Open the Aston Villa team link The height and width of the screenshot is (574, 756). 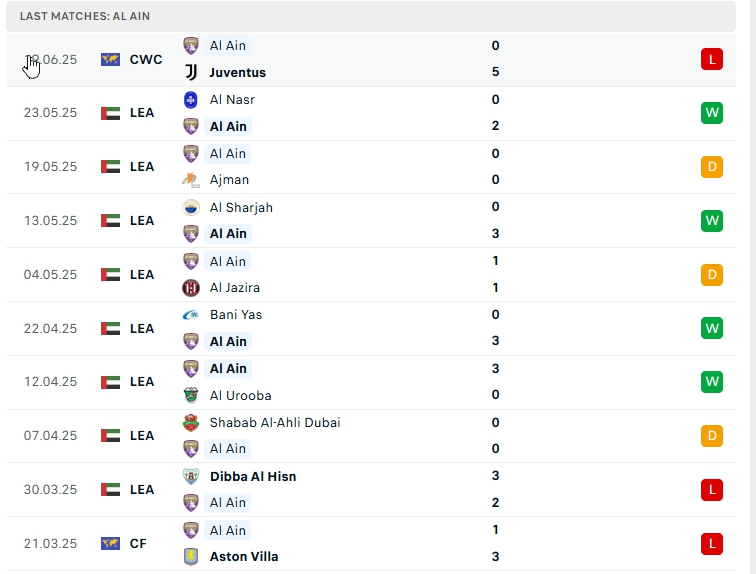(243, 556)
